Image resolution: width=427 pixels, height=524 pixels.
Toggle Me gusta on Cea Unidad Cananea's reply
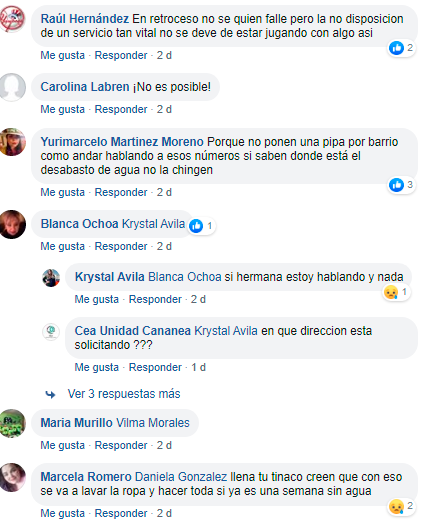pyautogui.click(x=97, y=367)
